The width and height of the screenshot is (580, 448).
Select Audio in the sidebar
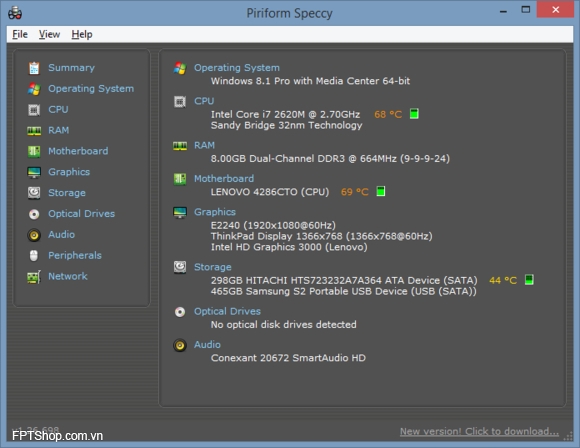coord(61,235)
